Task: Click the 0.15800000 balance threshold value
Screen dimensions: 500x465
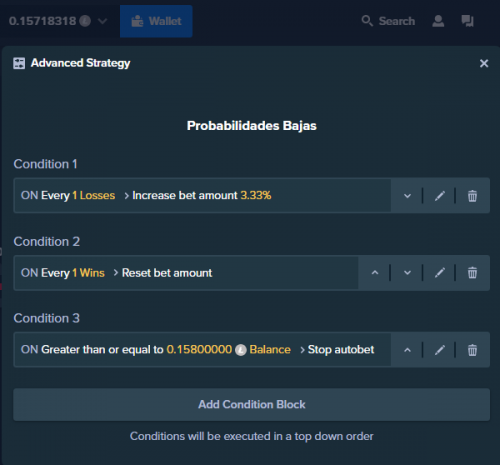Action: click(199, 350)
